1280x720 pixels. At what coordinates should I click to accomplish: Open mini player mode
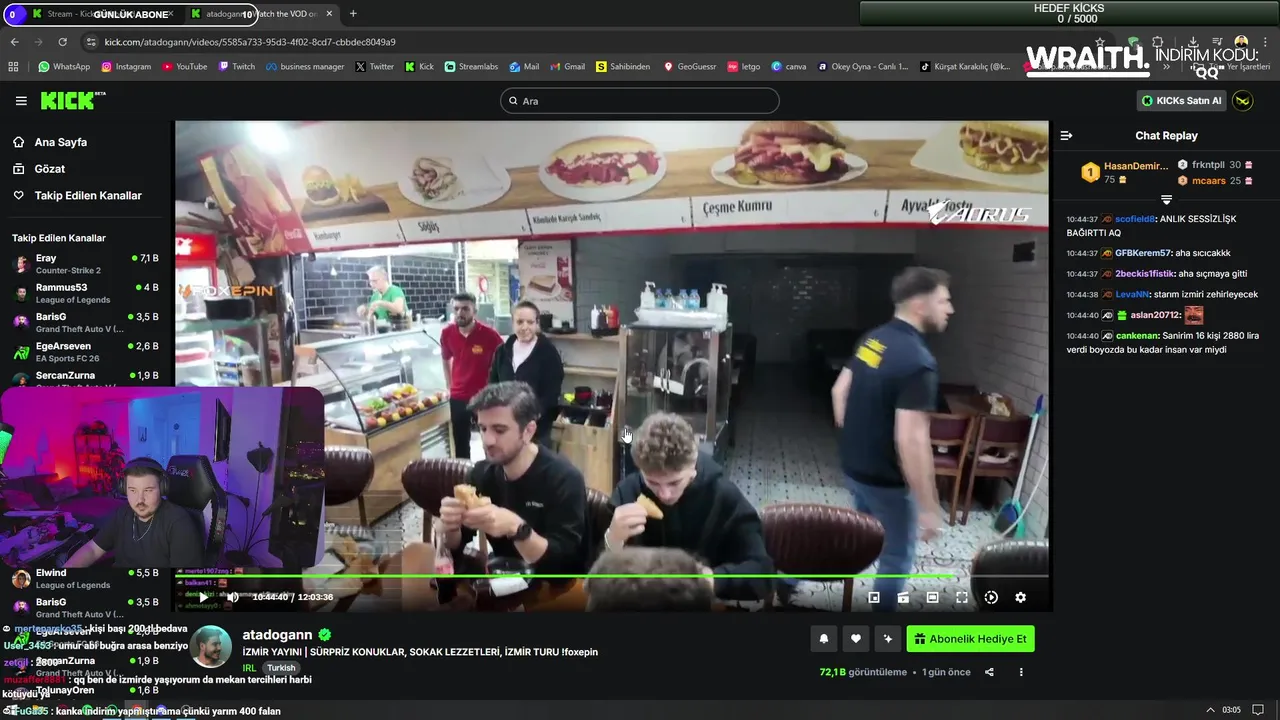click(874, 597)
